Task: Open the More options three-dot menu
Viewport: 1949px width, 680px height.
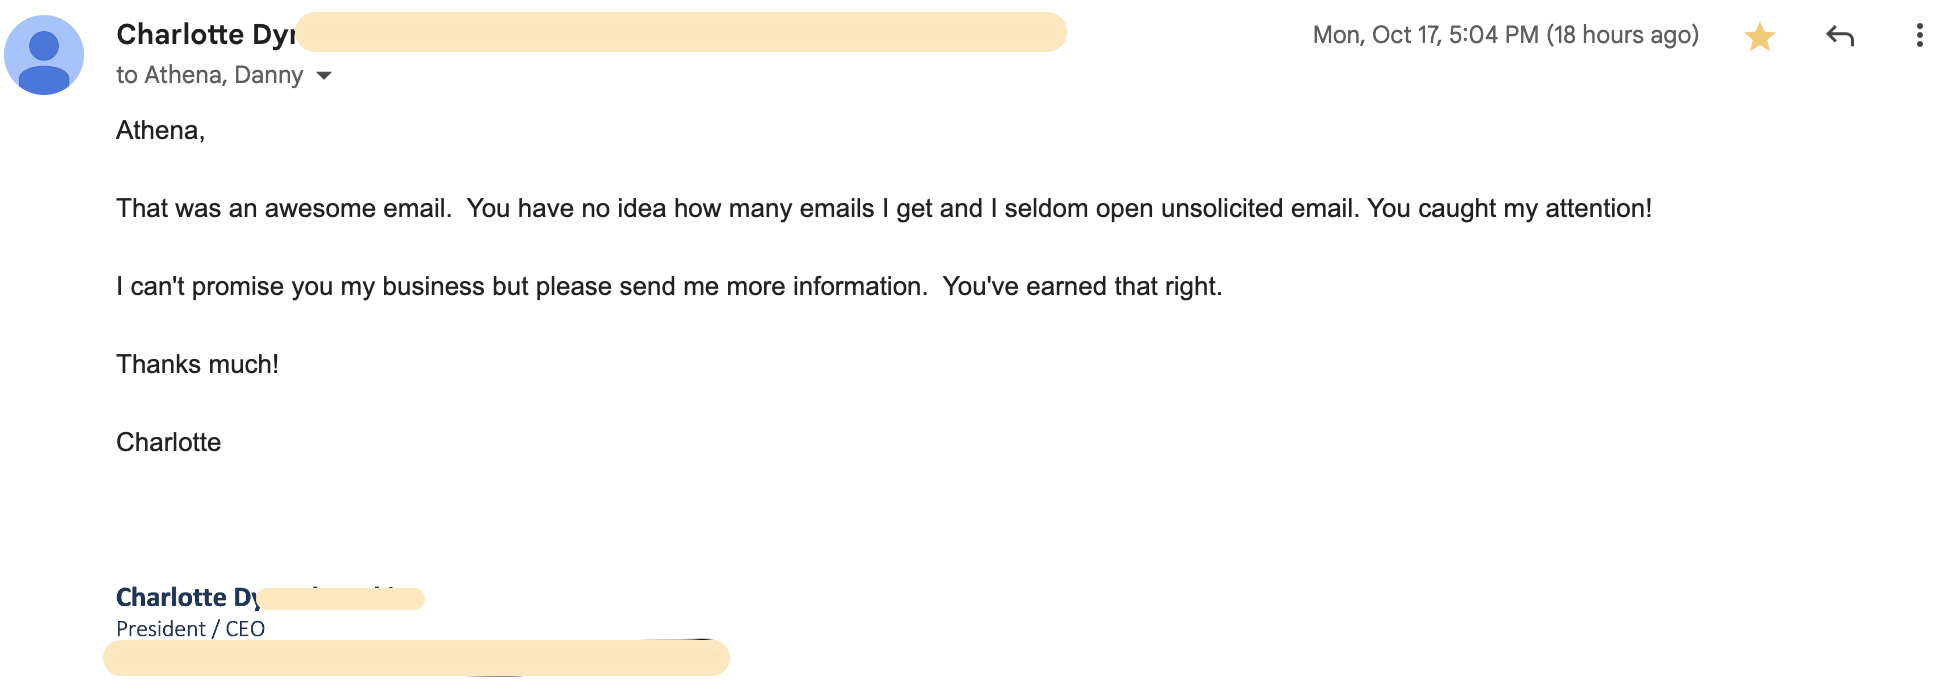Action: pos(1919,36)
